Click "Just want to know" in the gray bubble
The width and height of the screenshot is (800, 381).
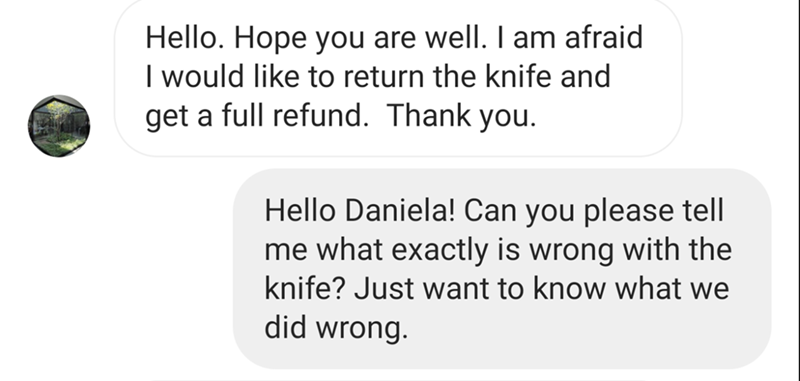(482, 288)
